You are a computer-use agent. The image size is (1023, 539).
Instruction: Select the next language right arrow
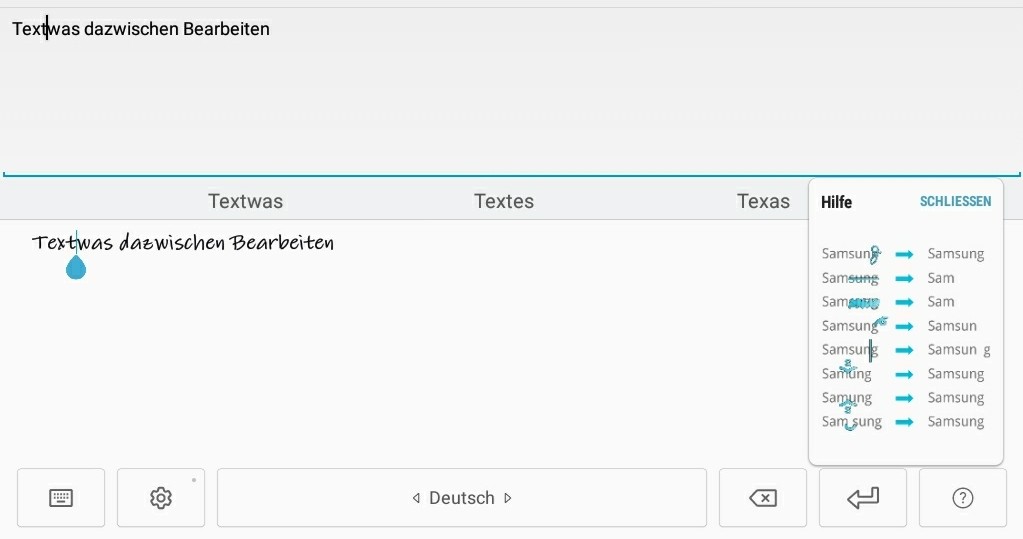(x=508, y=498)
